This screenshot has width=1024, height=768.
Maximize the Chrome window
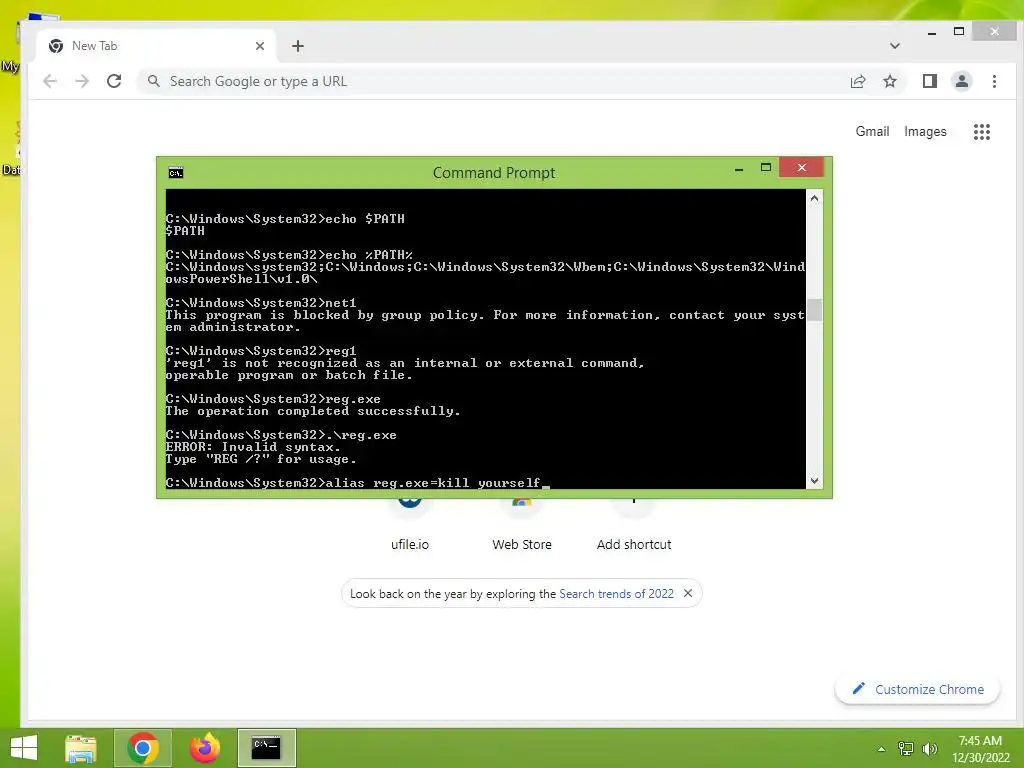tap(959, 31)
